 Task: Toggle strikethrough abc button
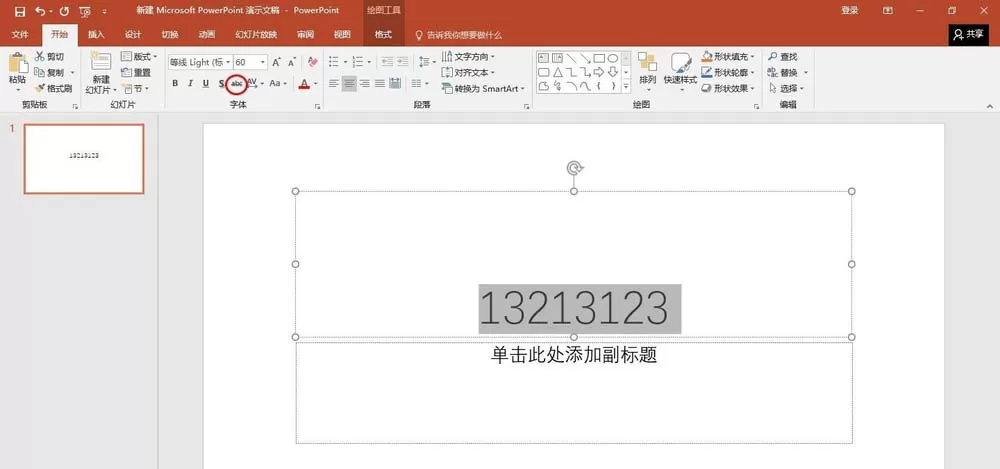point(237,84)
